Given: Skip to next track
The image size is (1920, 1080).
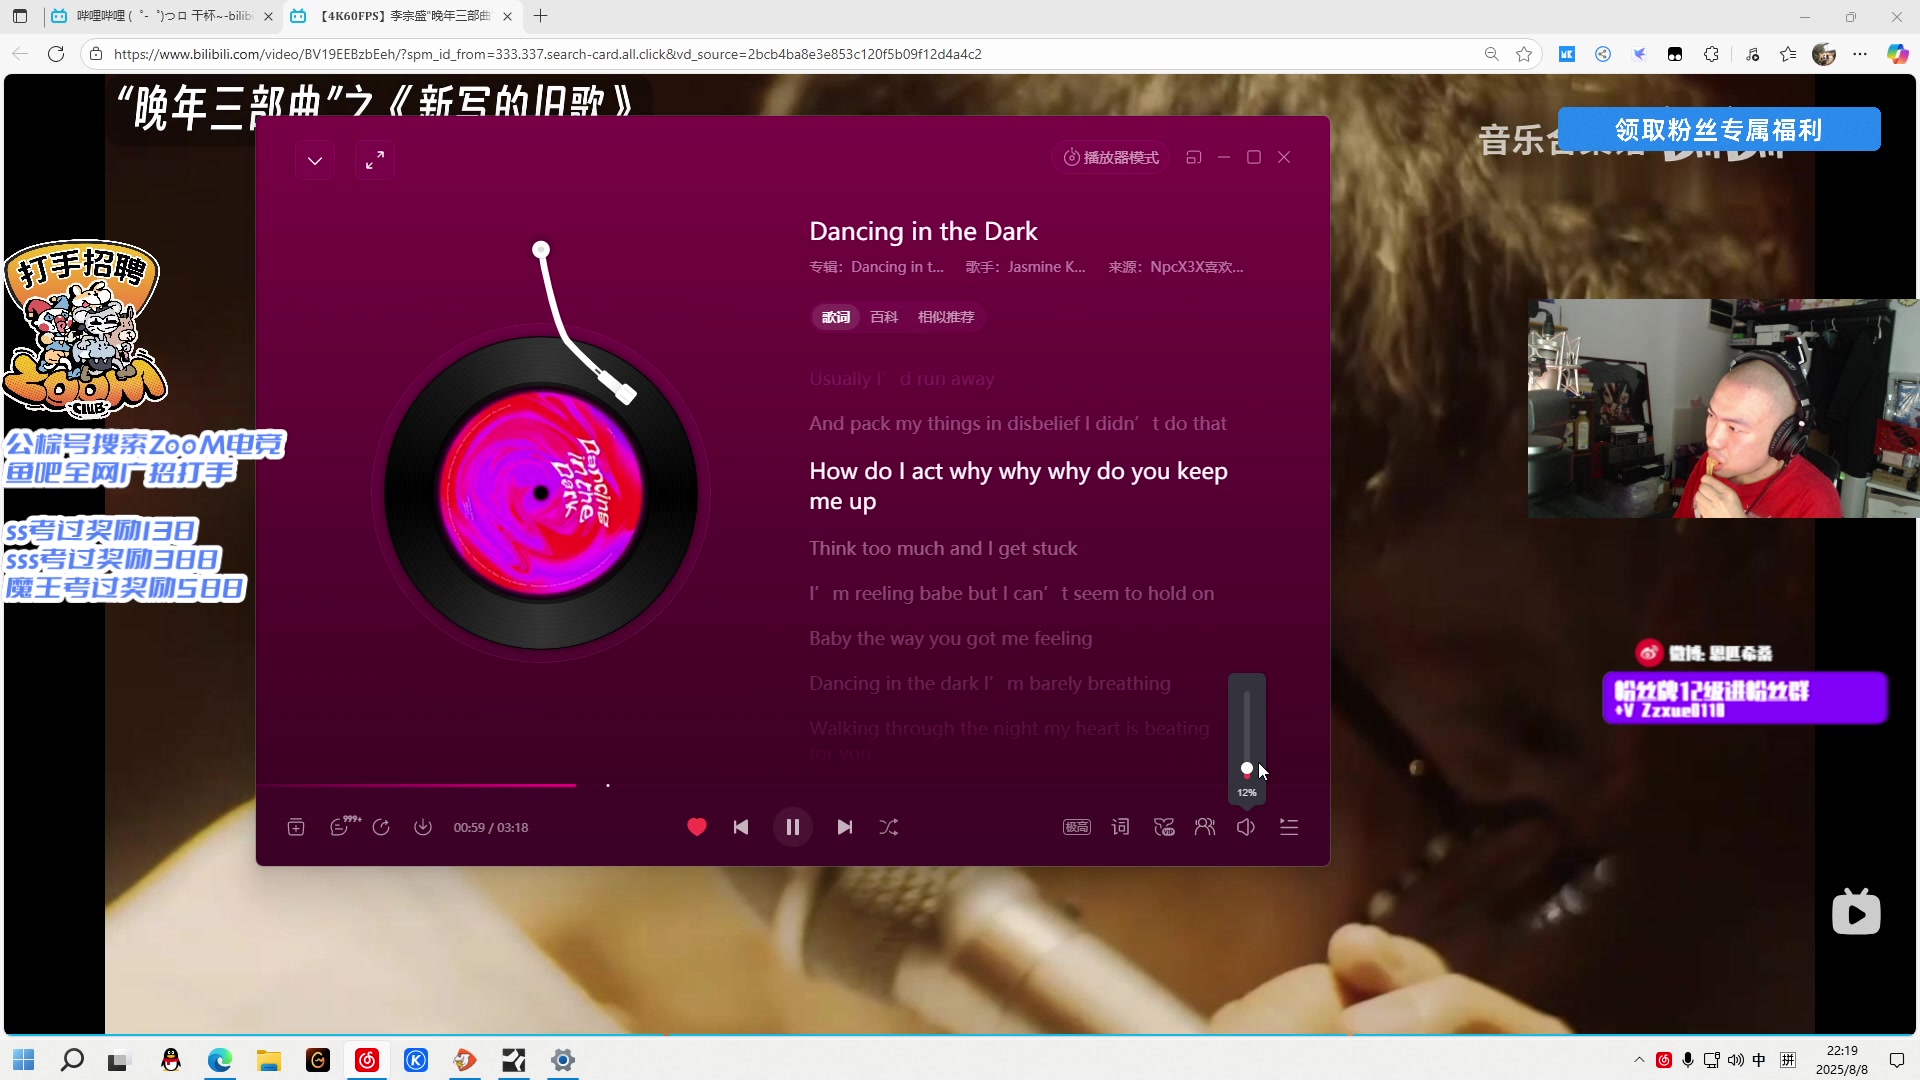Looking at the screenshot, I should pos(845,828).
